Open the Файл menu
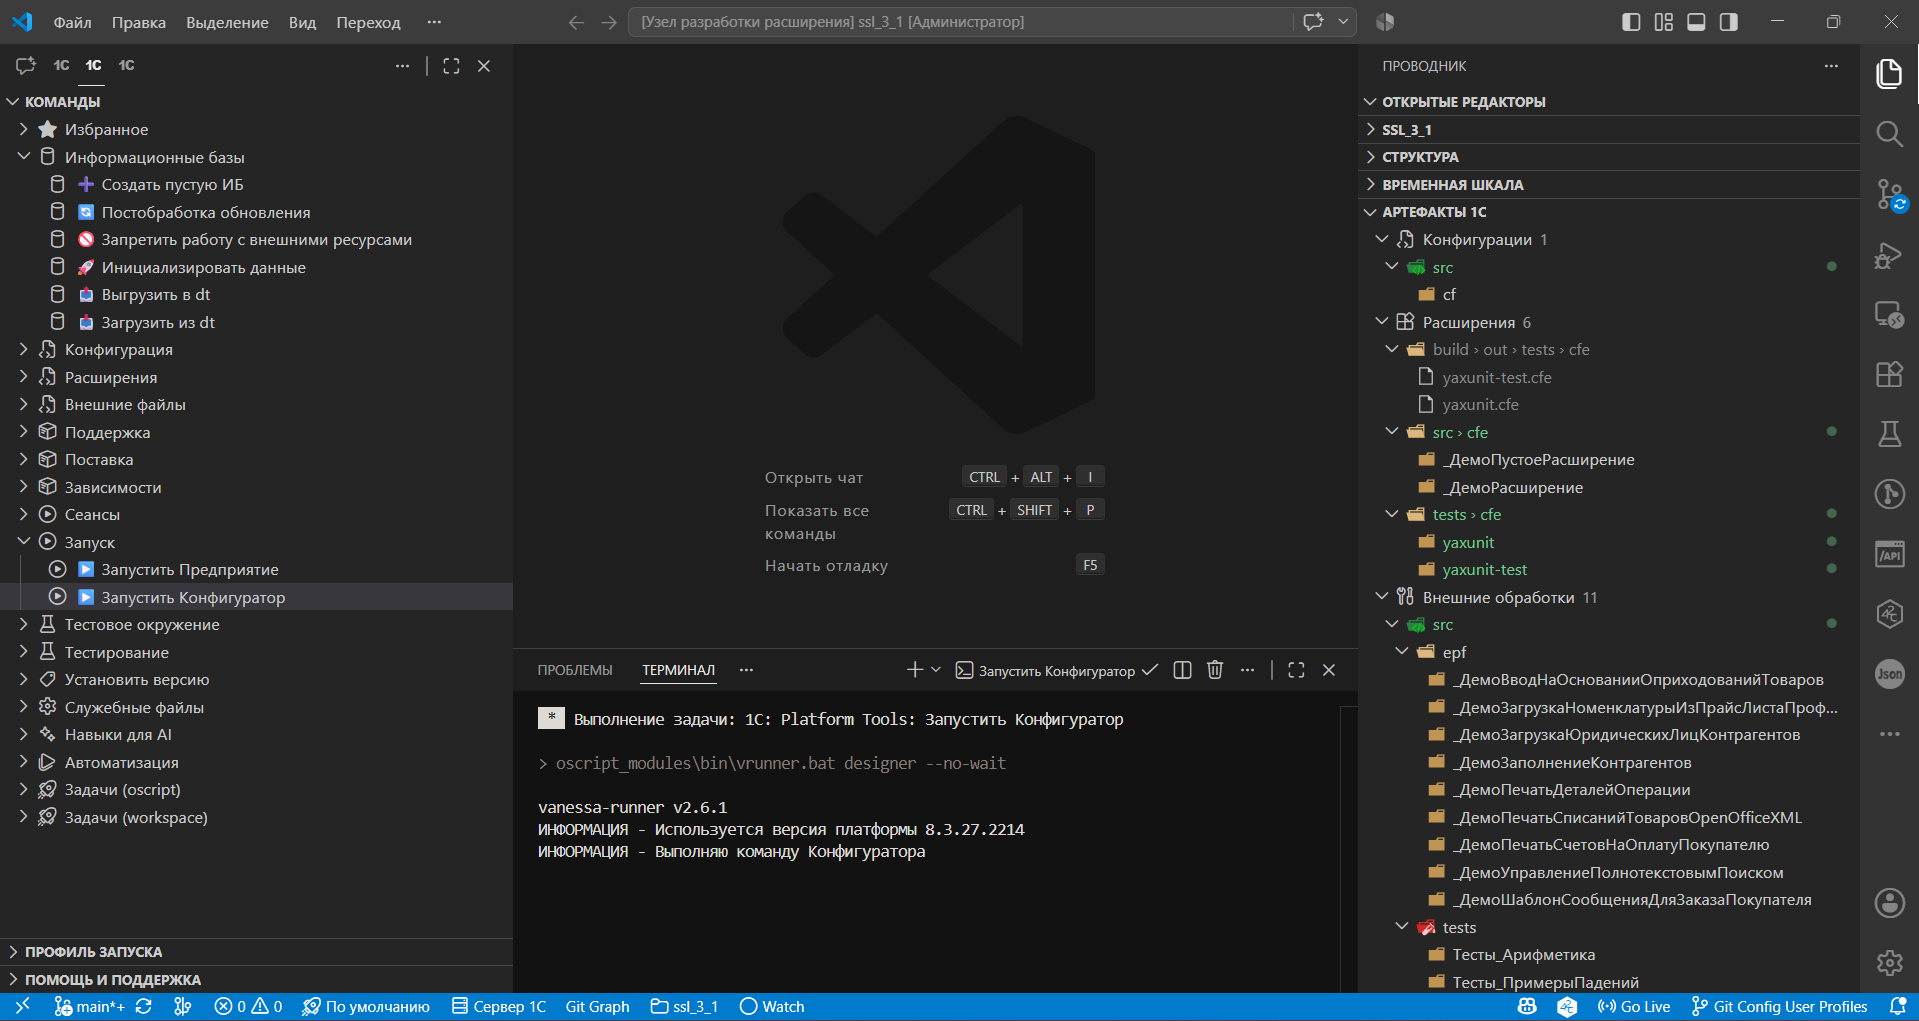 (72, 22)
